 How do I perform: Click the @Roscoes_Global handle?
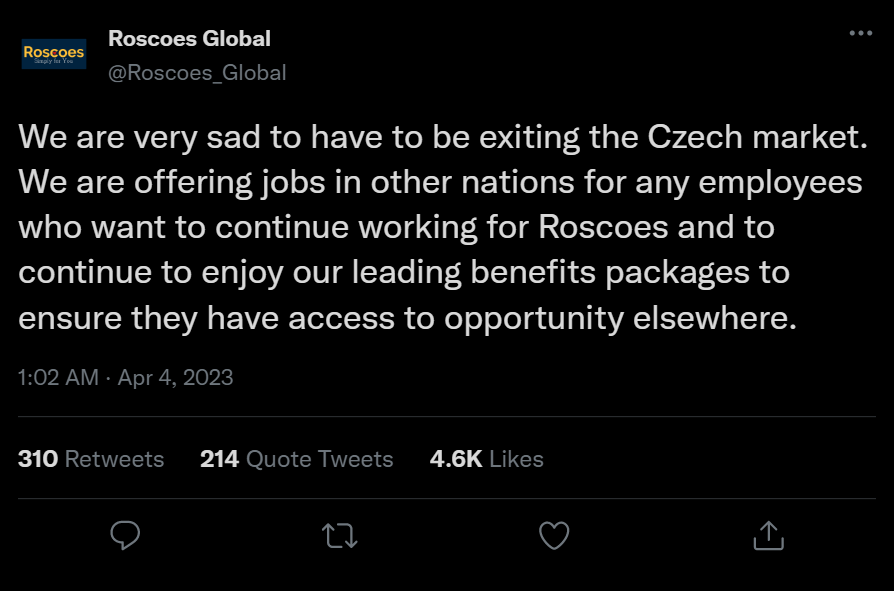click(x=196, y=72)
